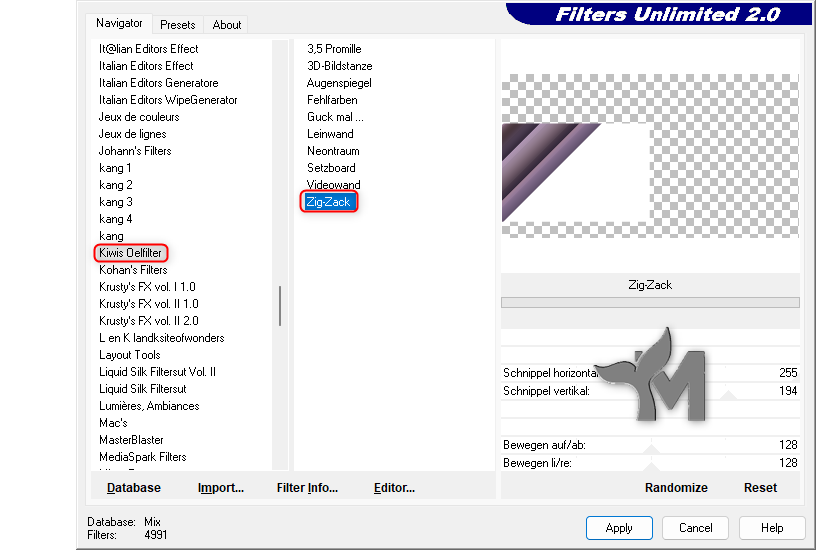Click Randomize to shuffle settings
The width and height of the screenshot is (816, 550).
coord(676,488)
